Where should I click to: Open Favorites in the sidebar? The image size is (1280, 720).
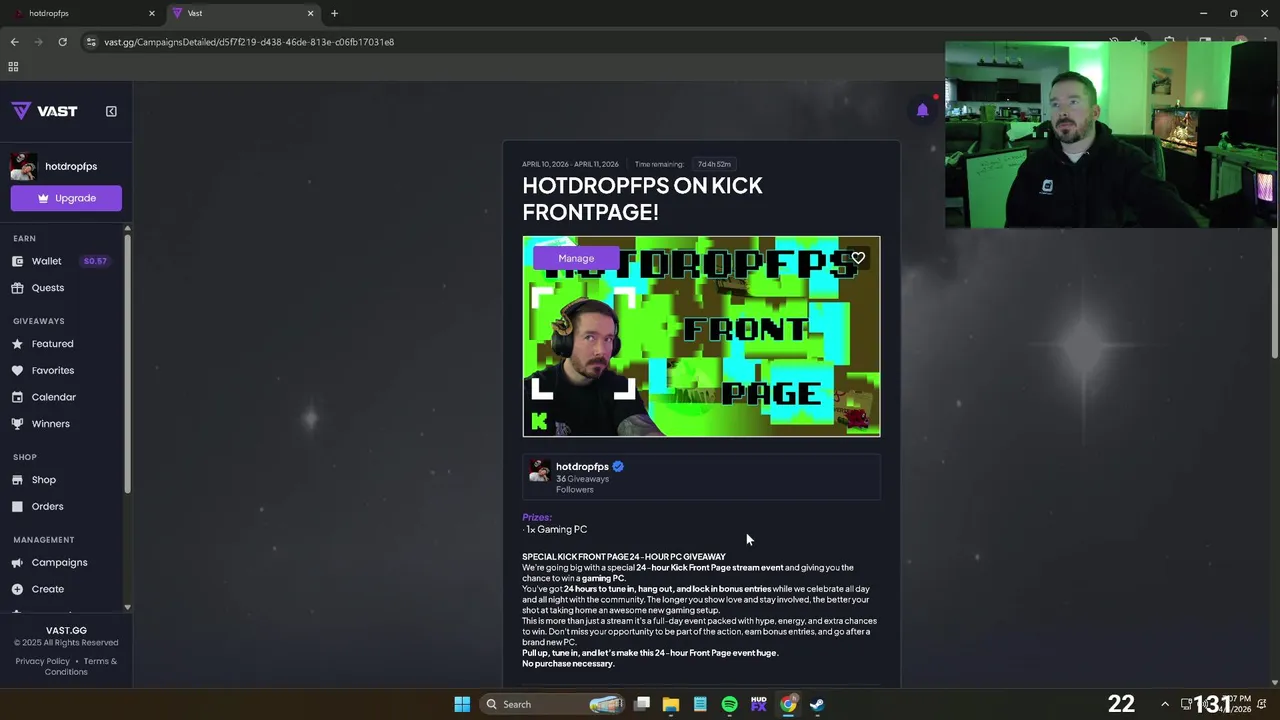pyautogui.click(x=52, y=371)
